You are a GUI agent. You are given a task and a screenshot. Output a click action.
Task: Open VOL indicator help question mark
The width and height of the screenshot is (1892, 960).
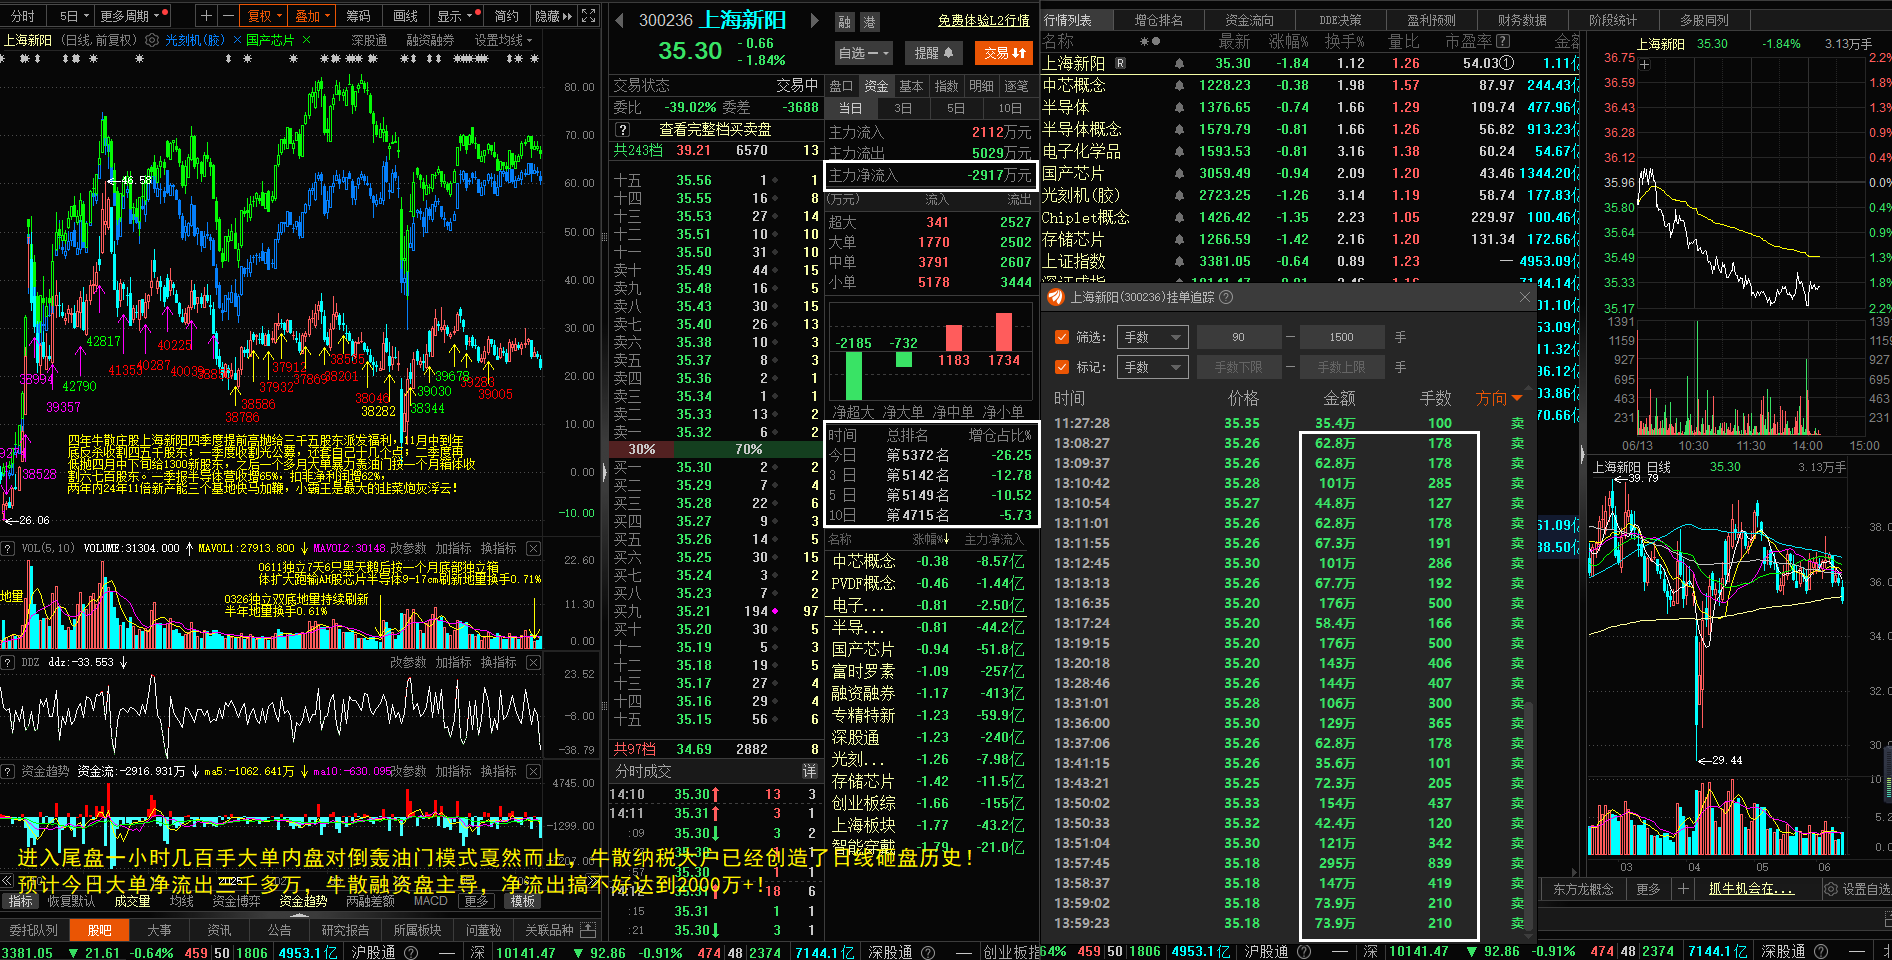point(8,548)
